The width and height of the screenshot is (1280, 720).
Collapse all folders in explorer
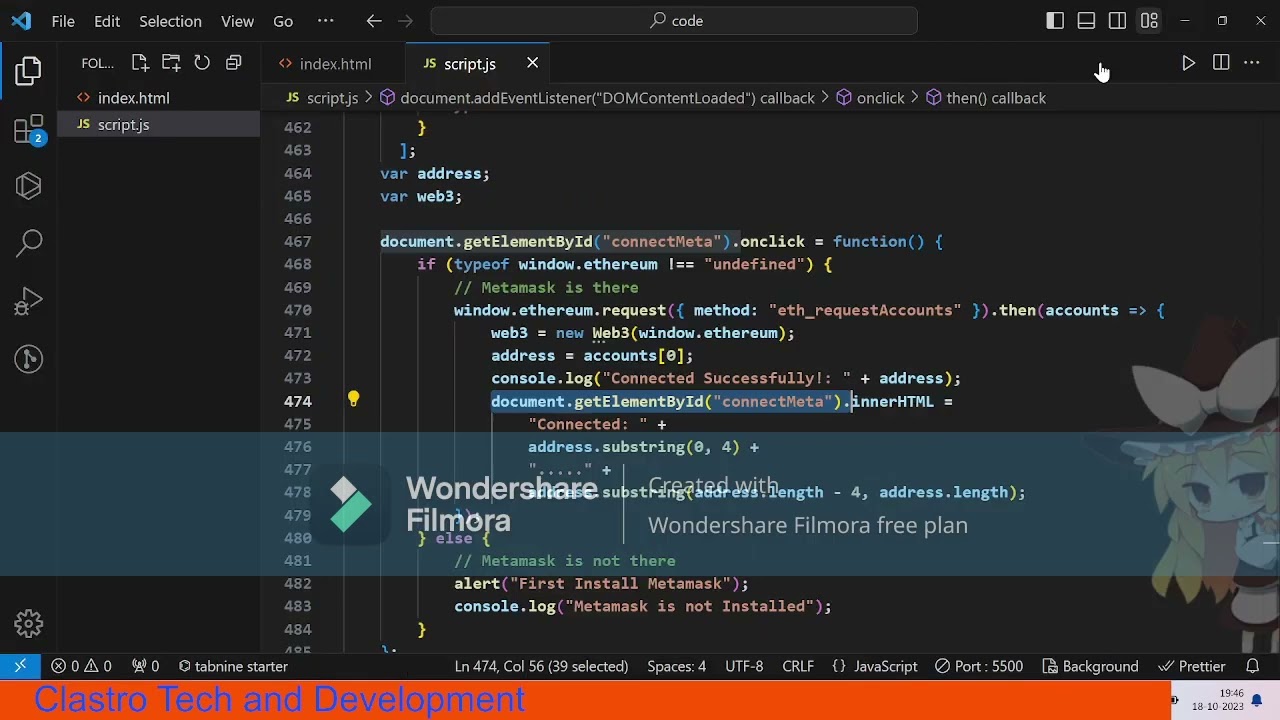tap(234, 63)
